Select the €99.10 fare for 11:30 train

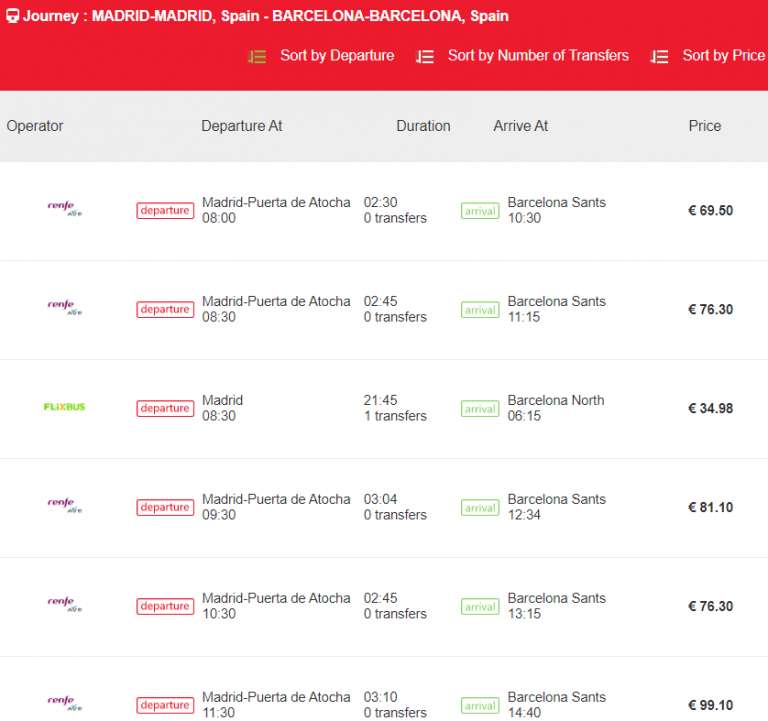pyautogui.click(x=710, y=705)
